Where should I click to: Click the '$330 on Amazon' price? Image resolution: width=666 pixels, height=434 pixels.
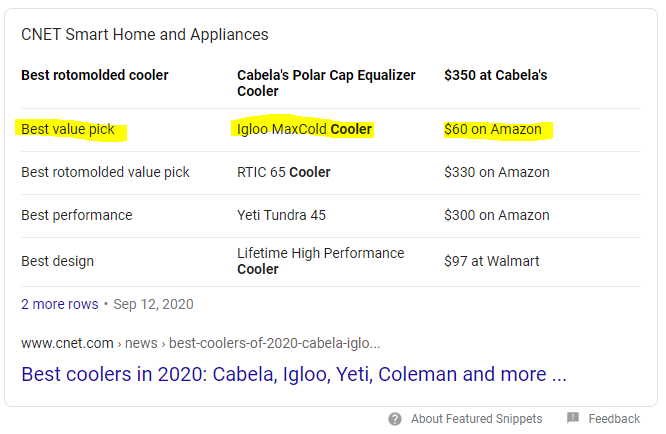[497, 172]
